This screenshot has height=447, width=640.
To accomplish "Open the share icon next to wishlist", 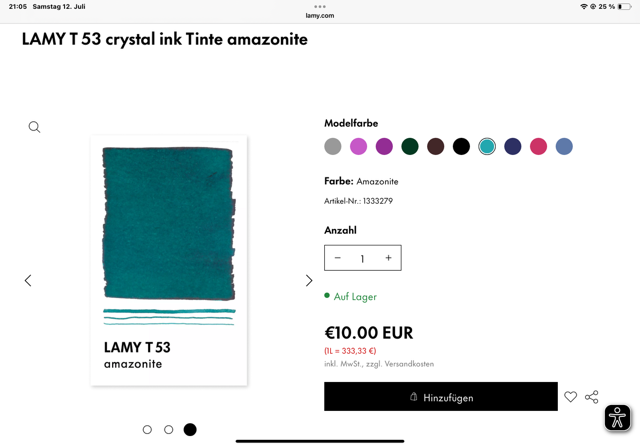I will coord(591,397).
